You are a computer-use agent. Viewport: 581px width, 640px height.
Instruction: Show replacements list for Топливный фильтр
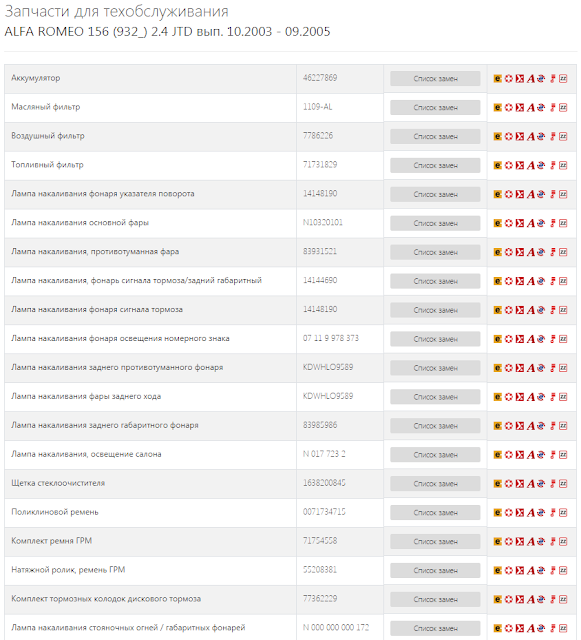coord(435,165)
